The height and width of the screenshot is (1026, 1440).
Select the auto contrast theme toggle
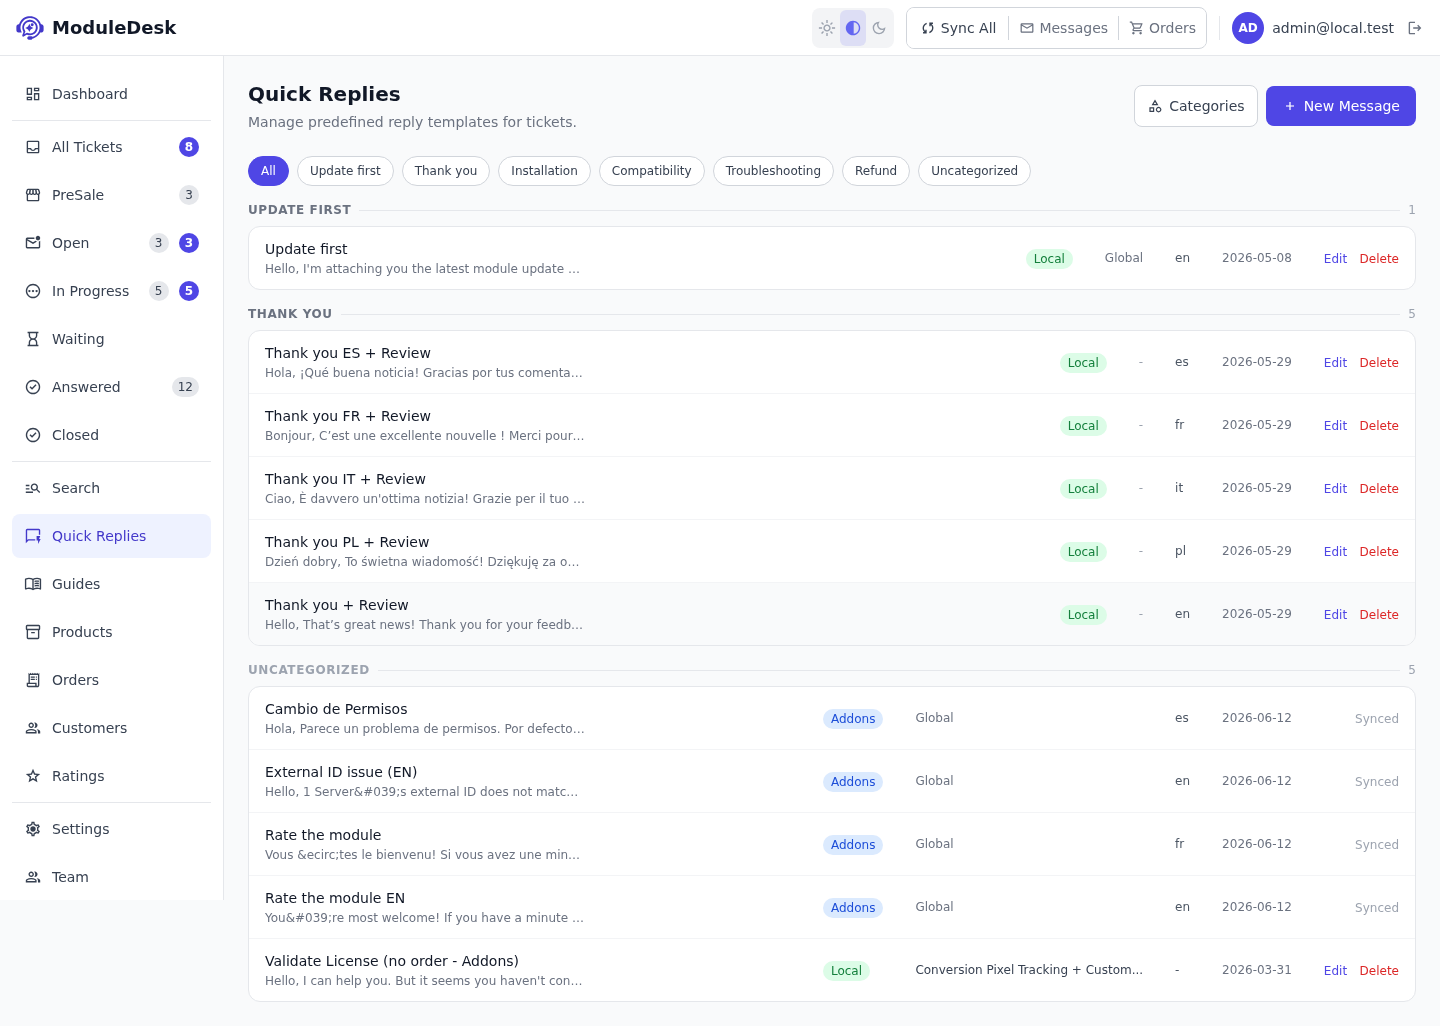pyautogui.click(x=853, y=28)
